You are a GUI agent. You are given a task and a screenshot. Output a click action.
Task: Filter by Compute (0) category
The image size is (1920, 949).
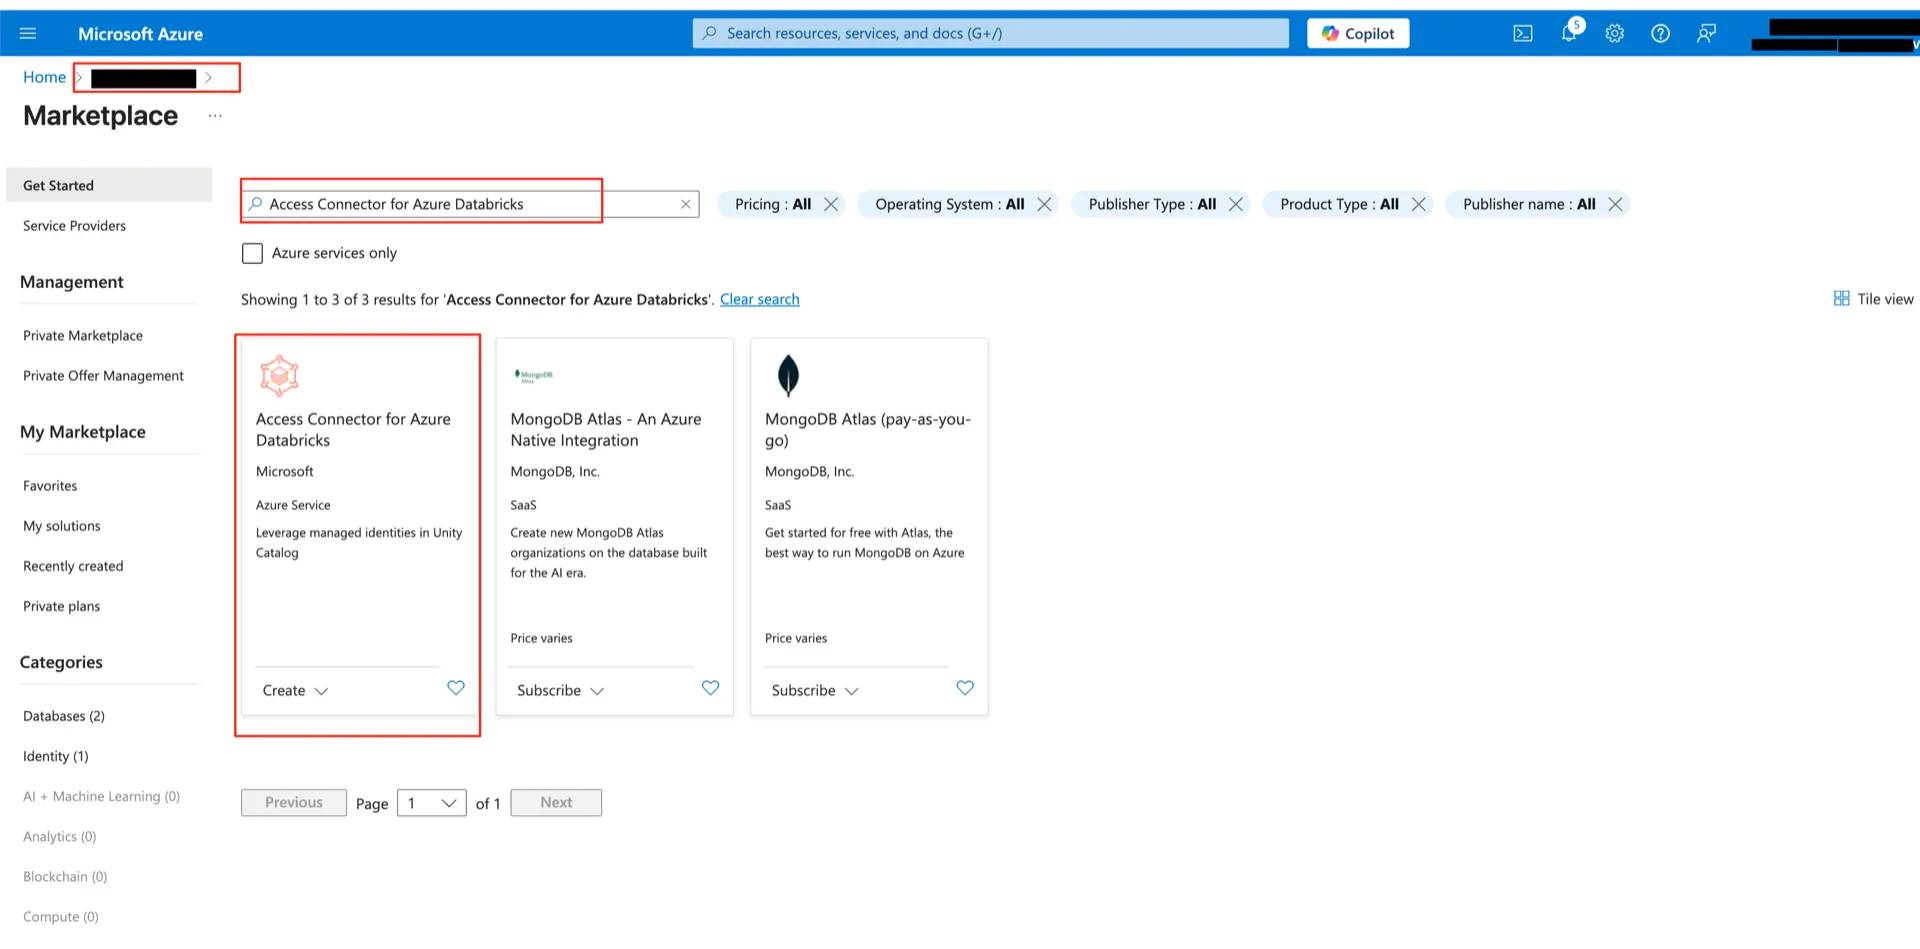point(61,916)
